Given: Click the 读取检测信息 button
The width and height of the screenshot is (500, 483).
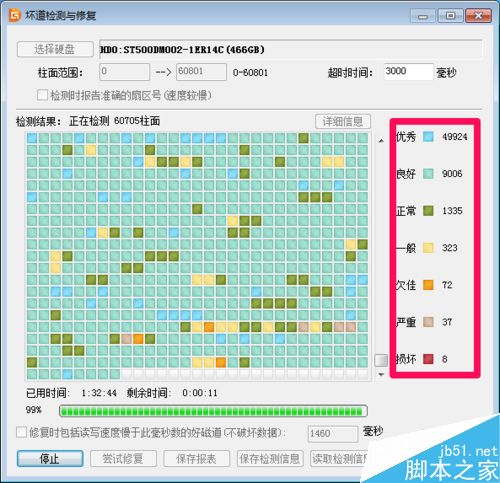Looking at the screenshot, I should click(x=340, y=459).
